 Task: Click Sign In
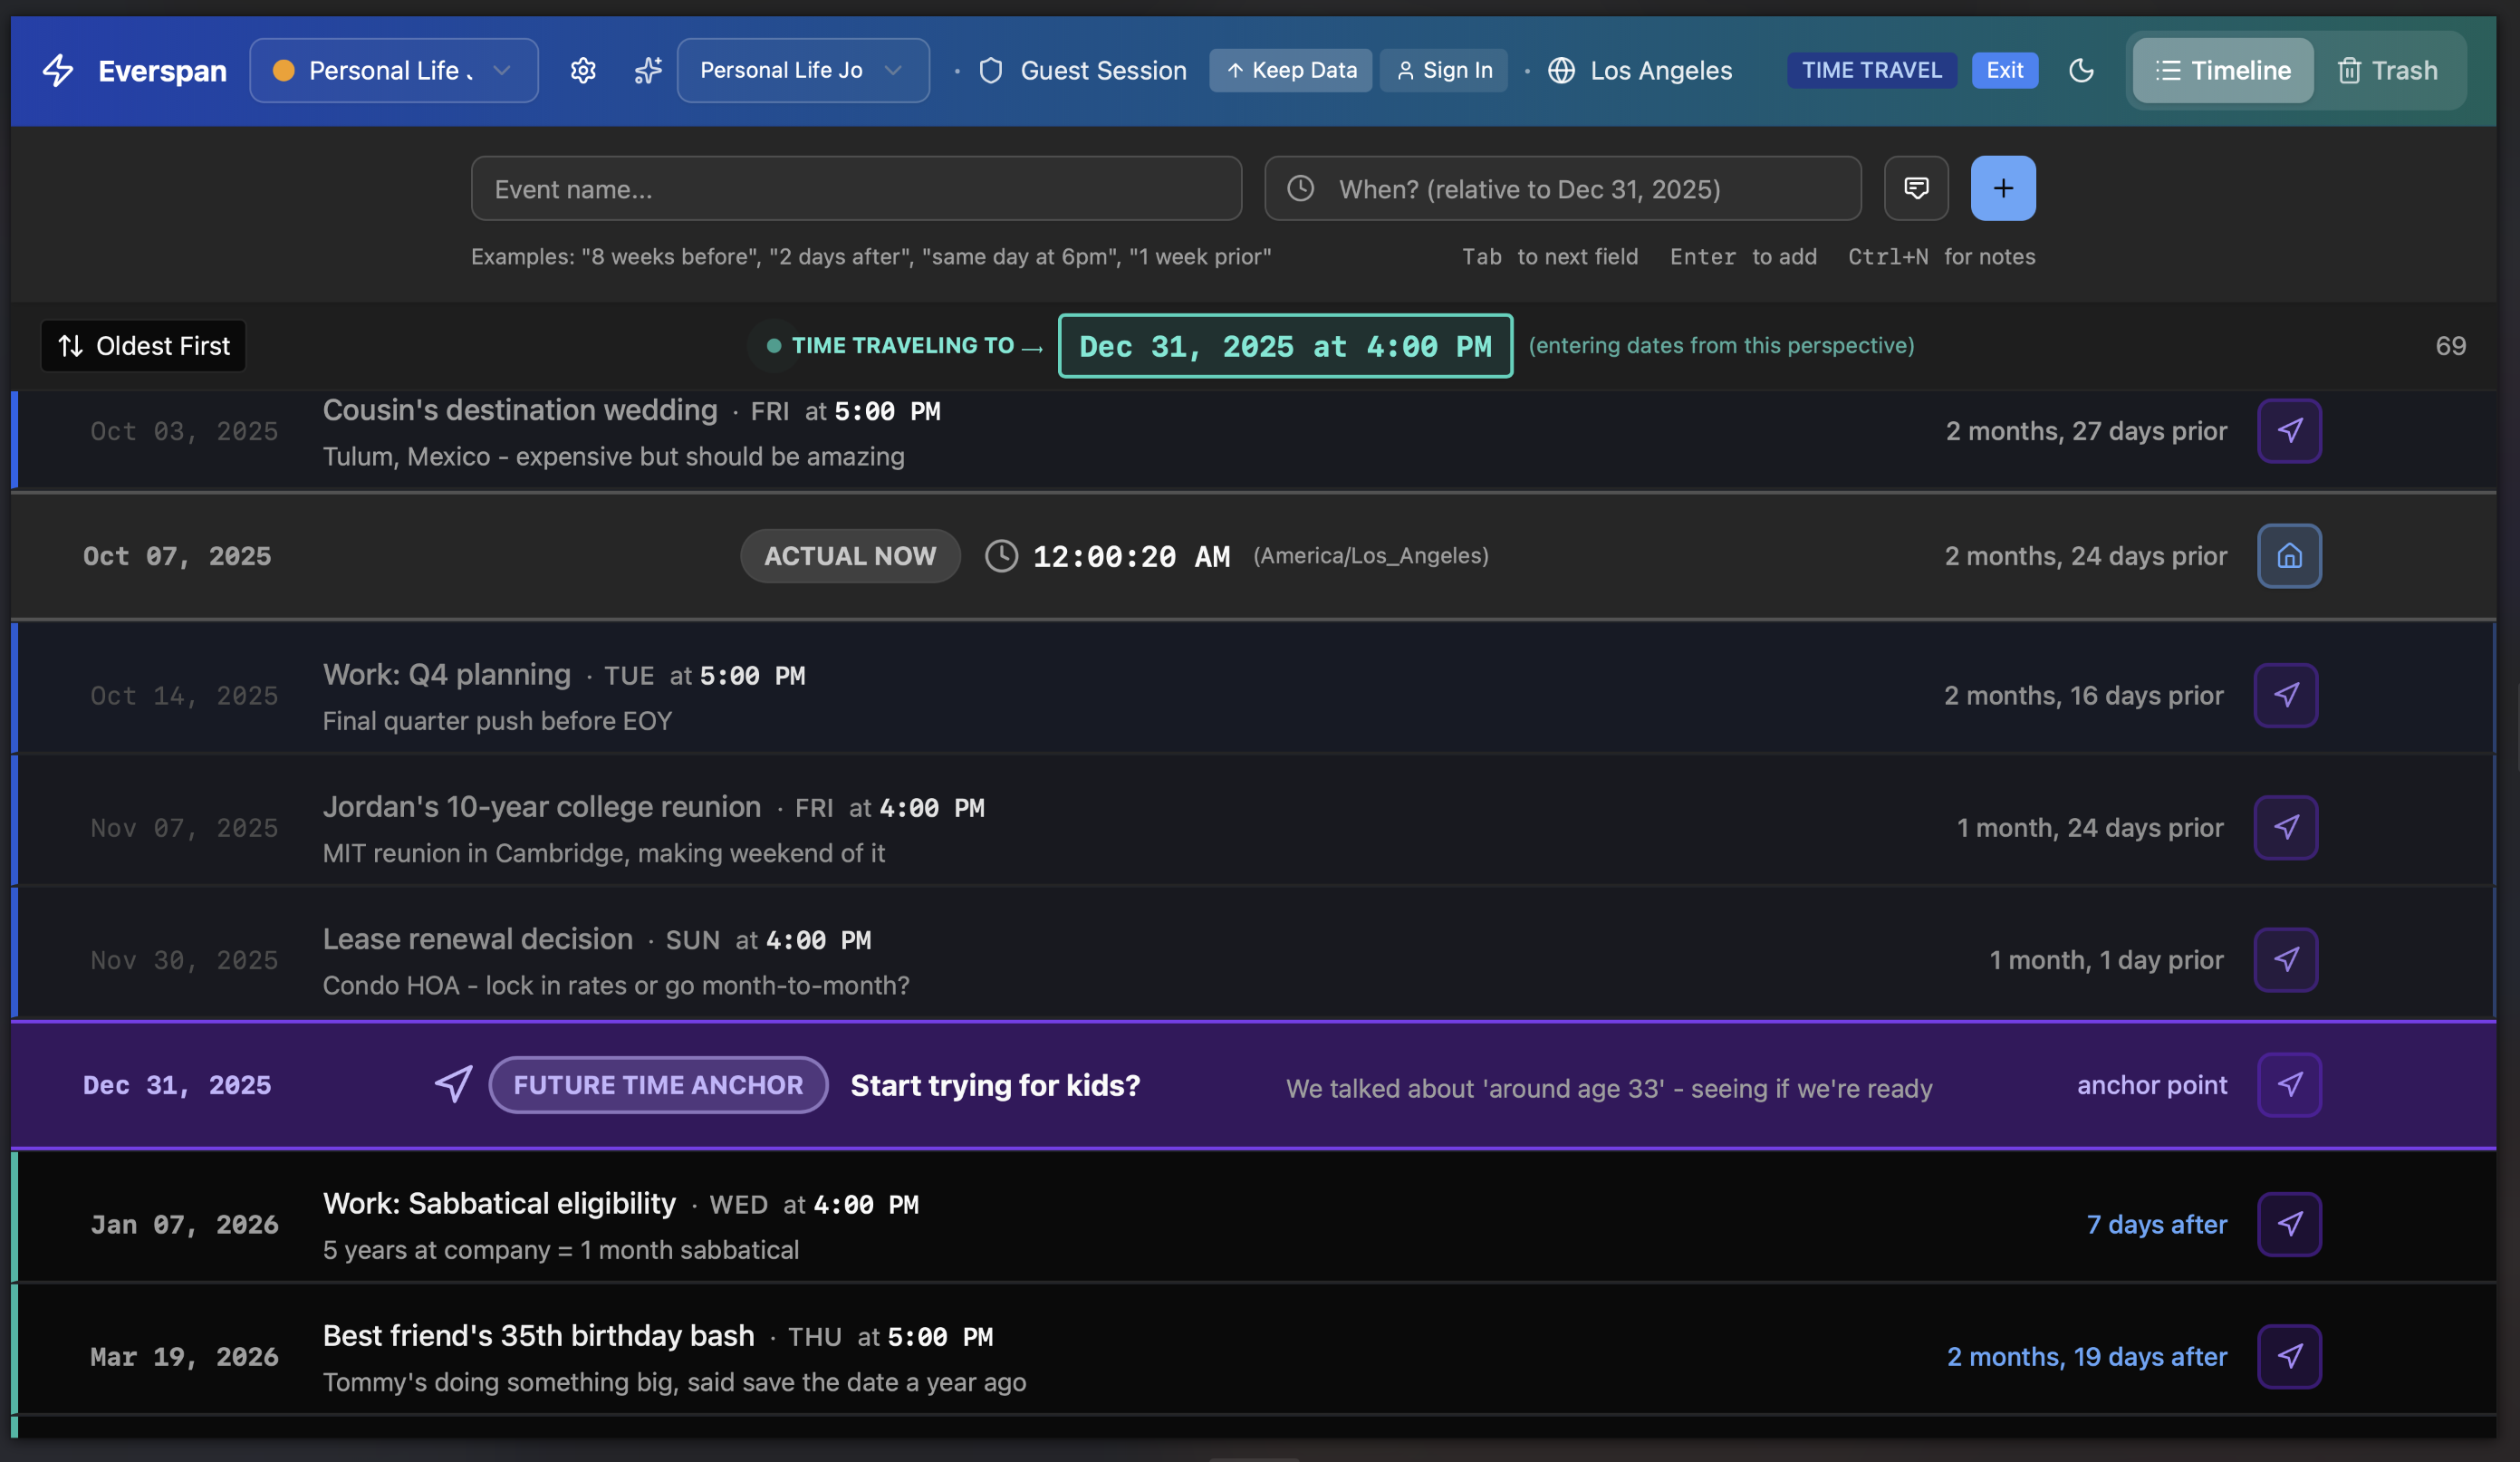point(1443,70)
